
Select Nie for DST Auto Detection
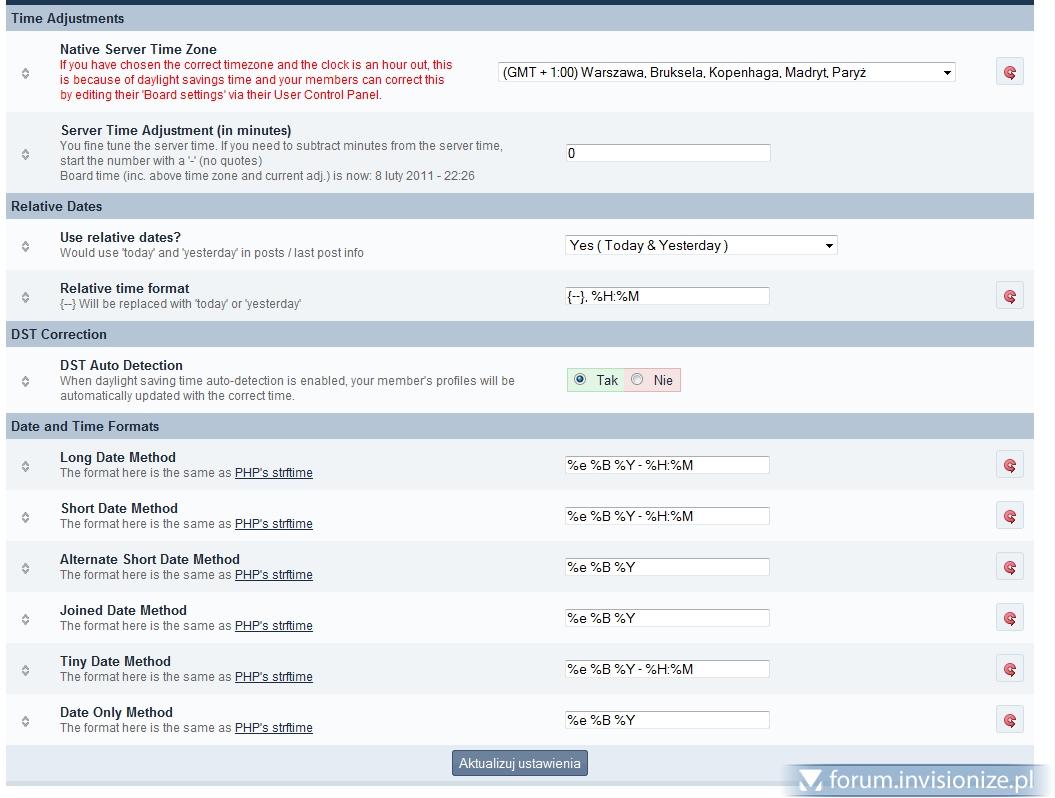637,380
